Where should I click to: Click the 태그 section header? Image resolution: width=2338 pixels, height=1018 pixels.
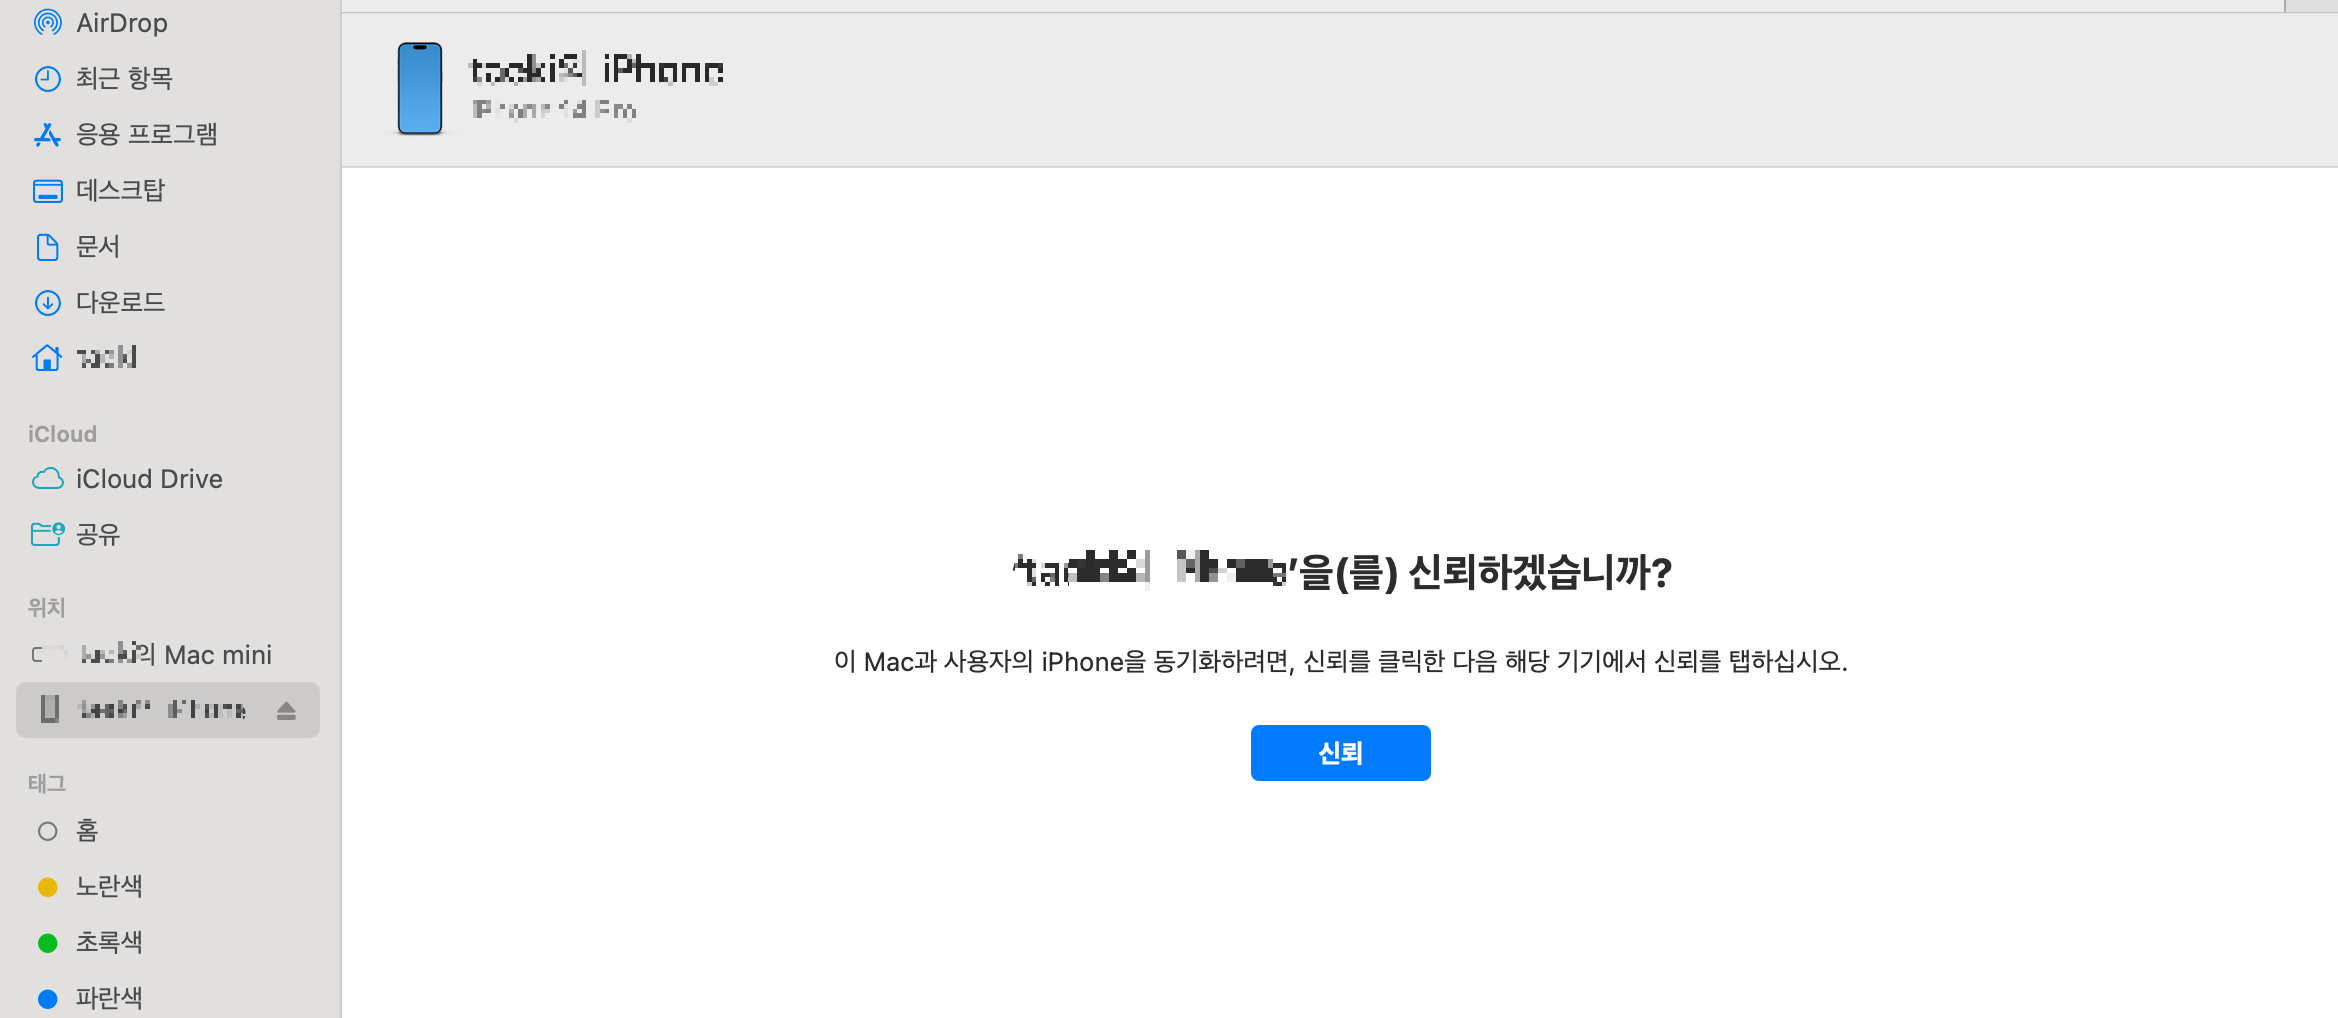tap(47, 784)
